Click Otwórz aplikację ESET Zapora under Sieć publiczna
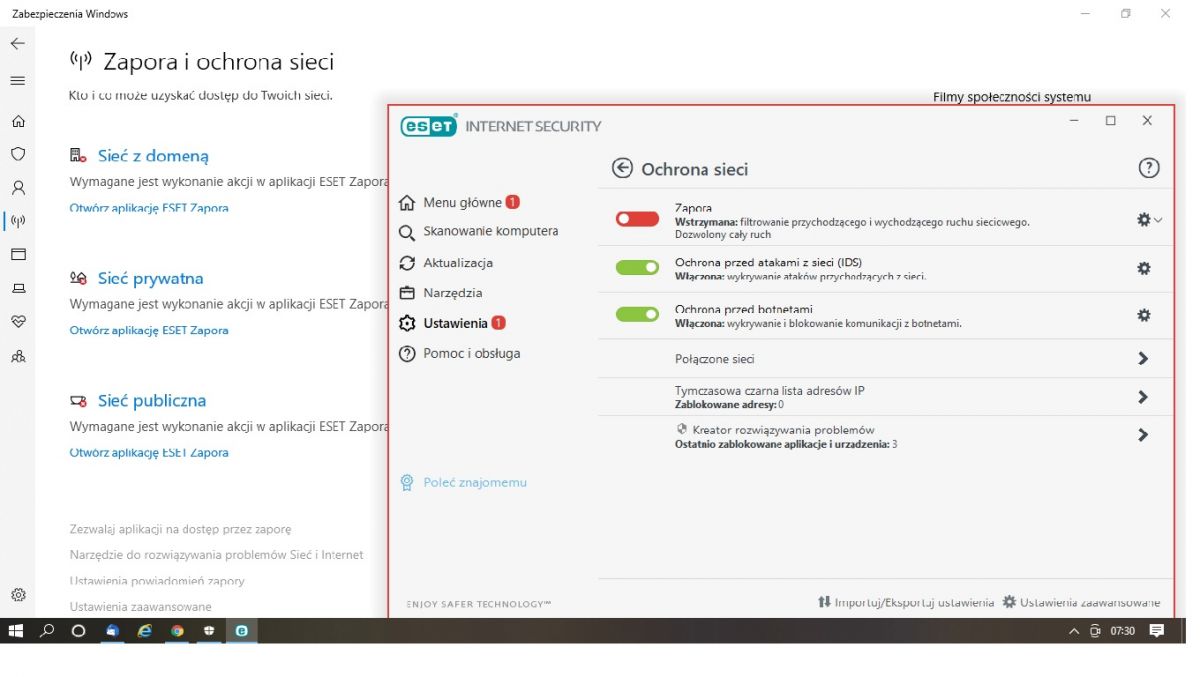The image size is (1200, 677). tap(149, 452)
